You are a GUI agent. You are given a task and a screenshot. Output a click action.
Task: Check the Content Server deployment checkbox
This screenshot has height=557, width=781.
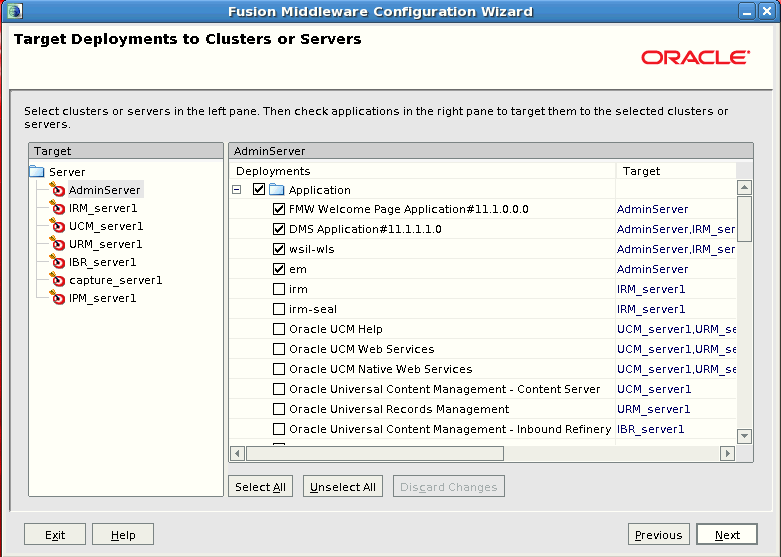coord(279,389)
